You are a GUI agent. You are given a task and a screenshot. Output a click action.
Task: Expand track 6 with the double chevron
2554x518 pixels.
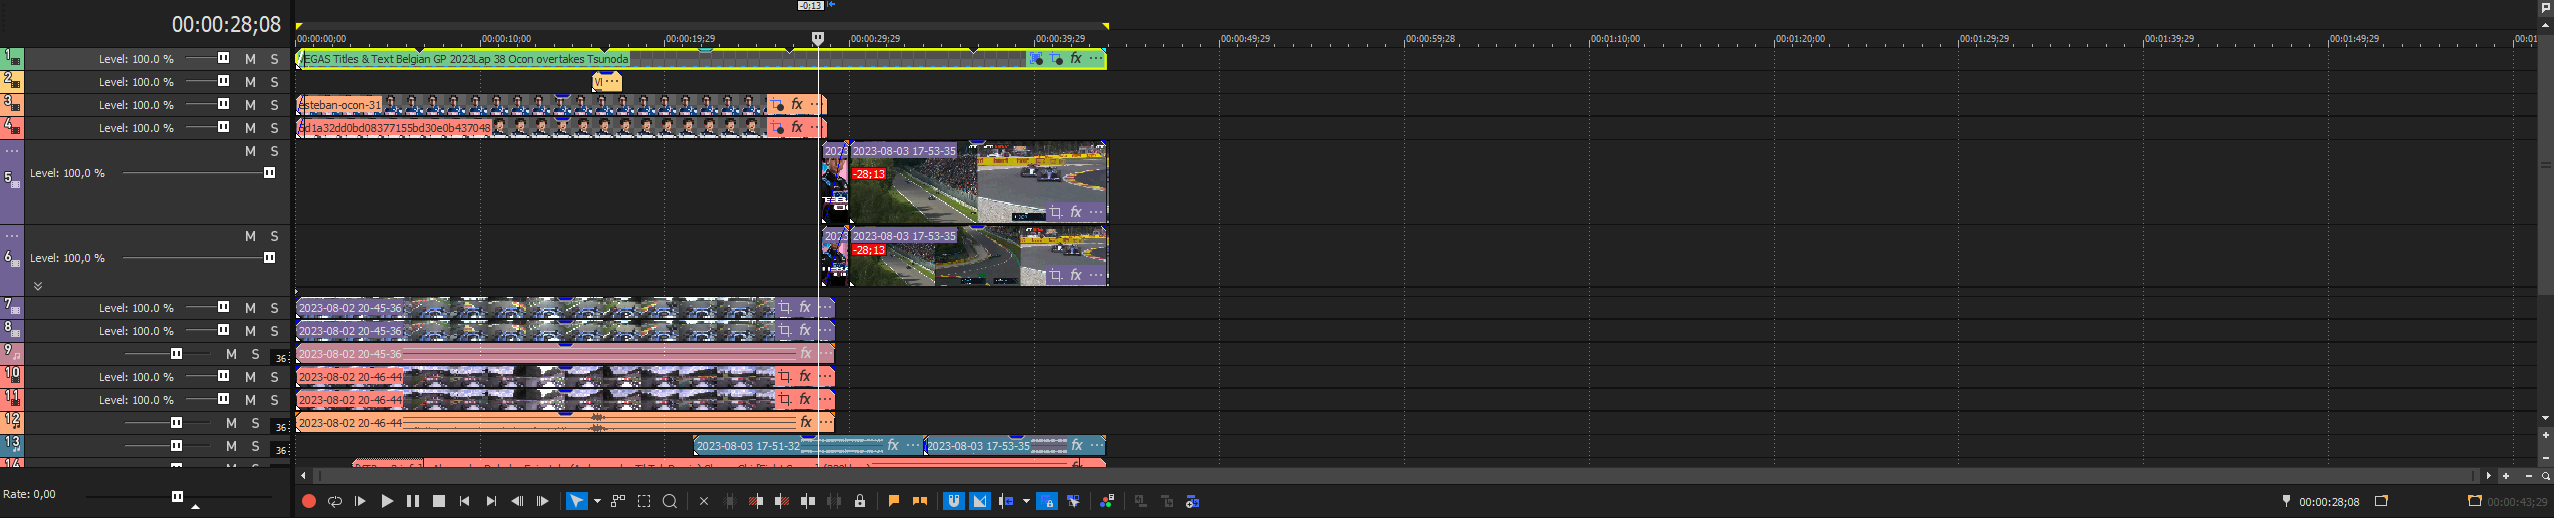38,286
